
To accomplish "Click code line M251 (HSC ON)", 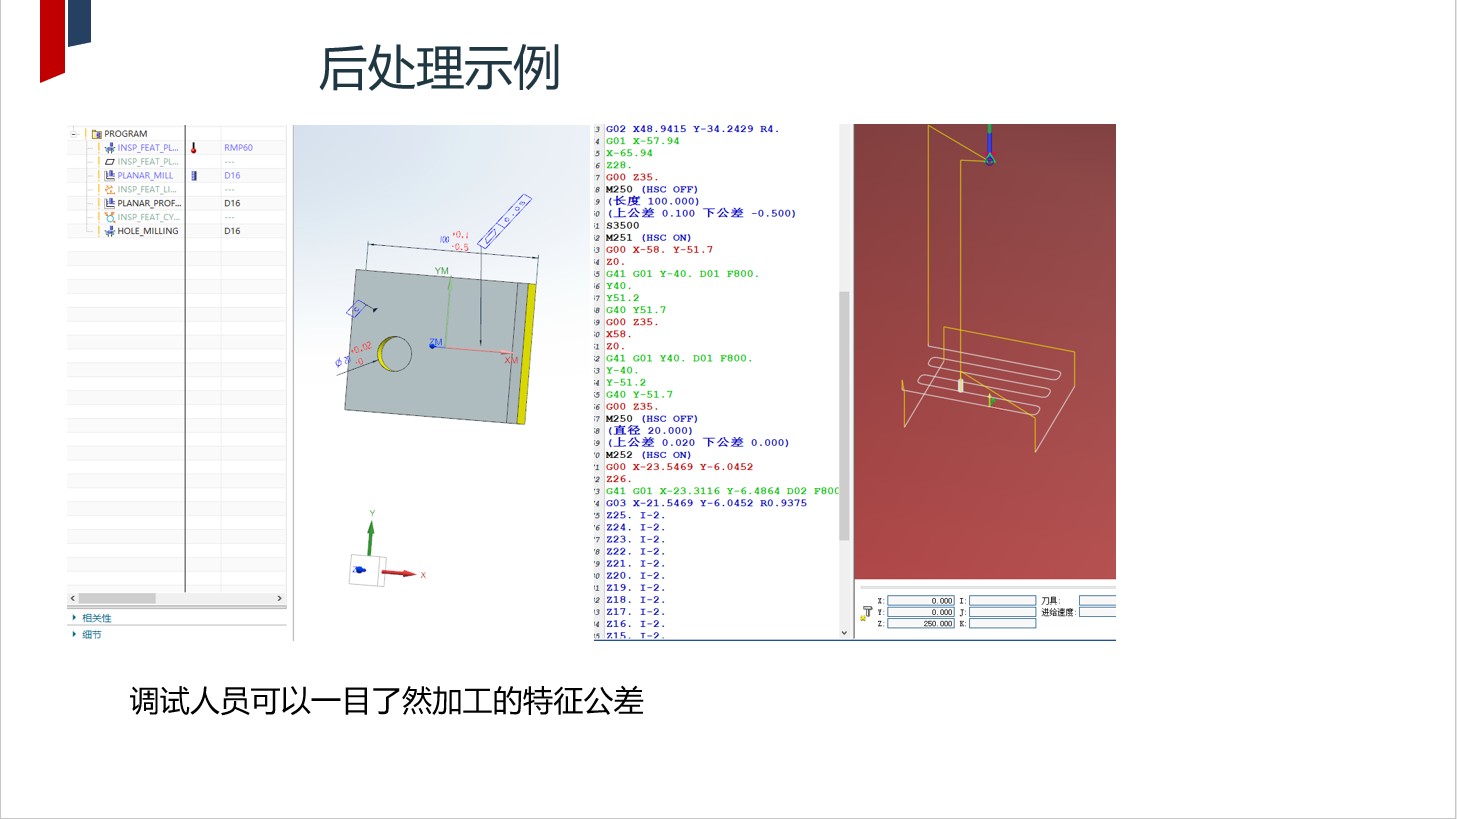I will 648,238.
